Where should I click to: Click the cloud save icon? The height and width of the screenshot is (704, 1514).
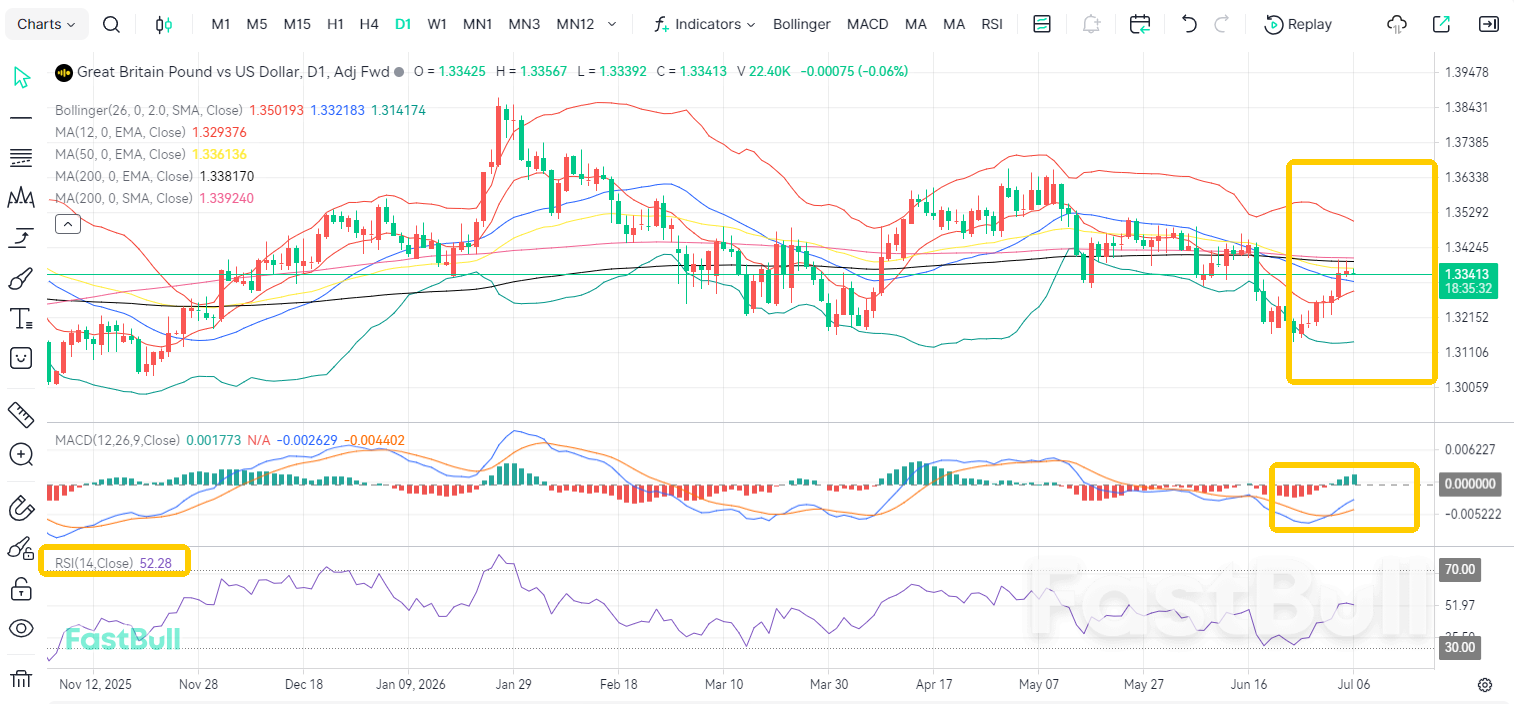tap(1397, 24)
